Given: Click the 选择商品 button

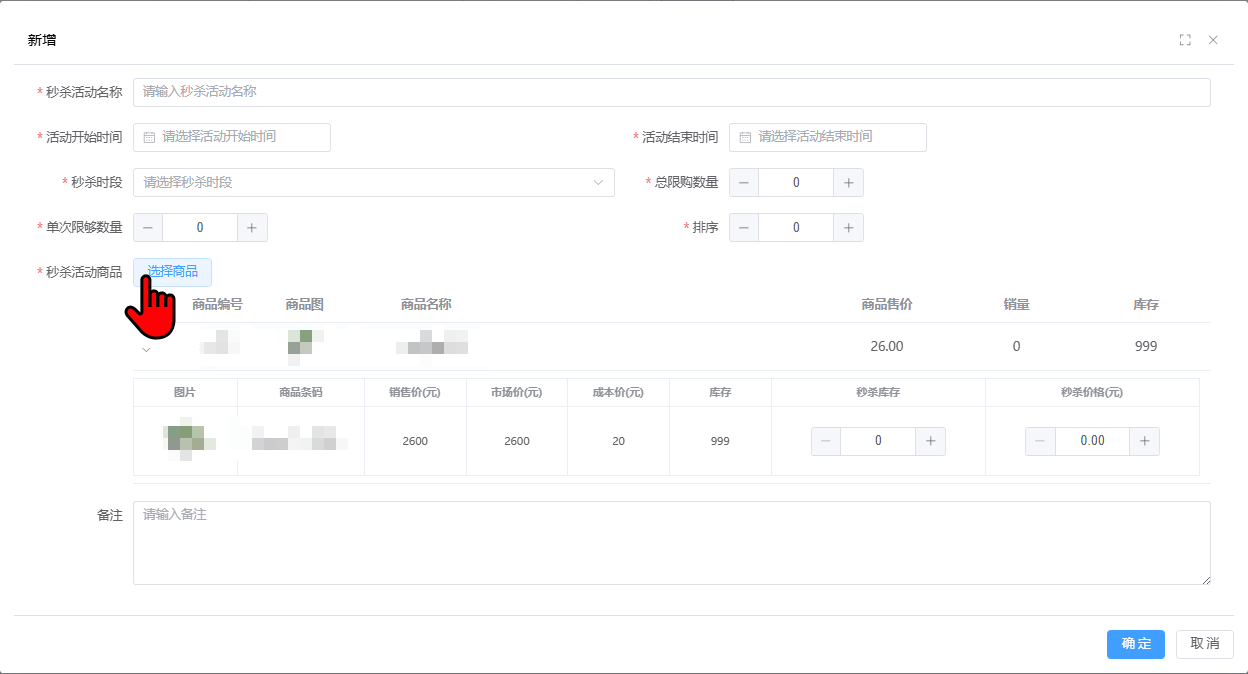Looking at the screenshot, I should coord(172,272).
